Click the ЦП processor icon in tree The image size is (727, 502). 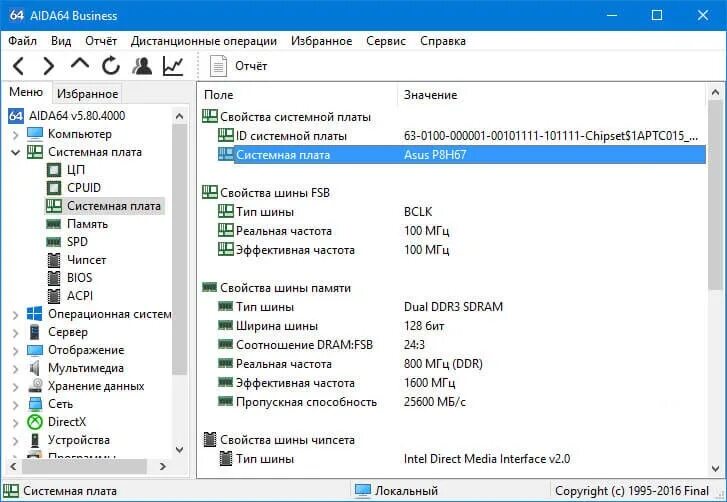tap(54, 170)
